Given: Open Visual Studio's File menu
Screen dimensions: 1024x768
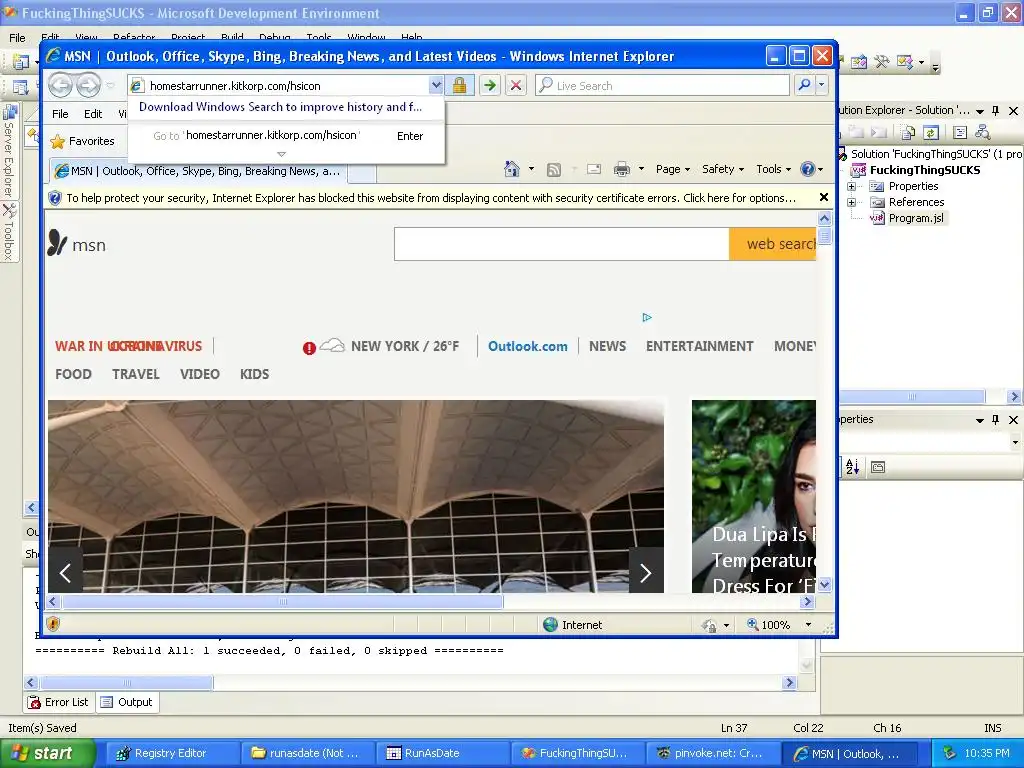Looking at the screenshot, I should (17, 38).
